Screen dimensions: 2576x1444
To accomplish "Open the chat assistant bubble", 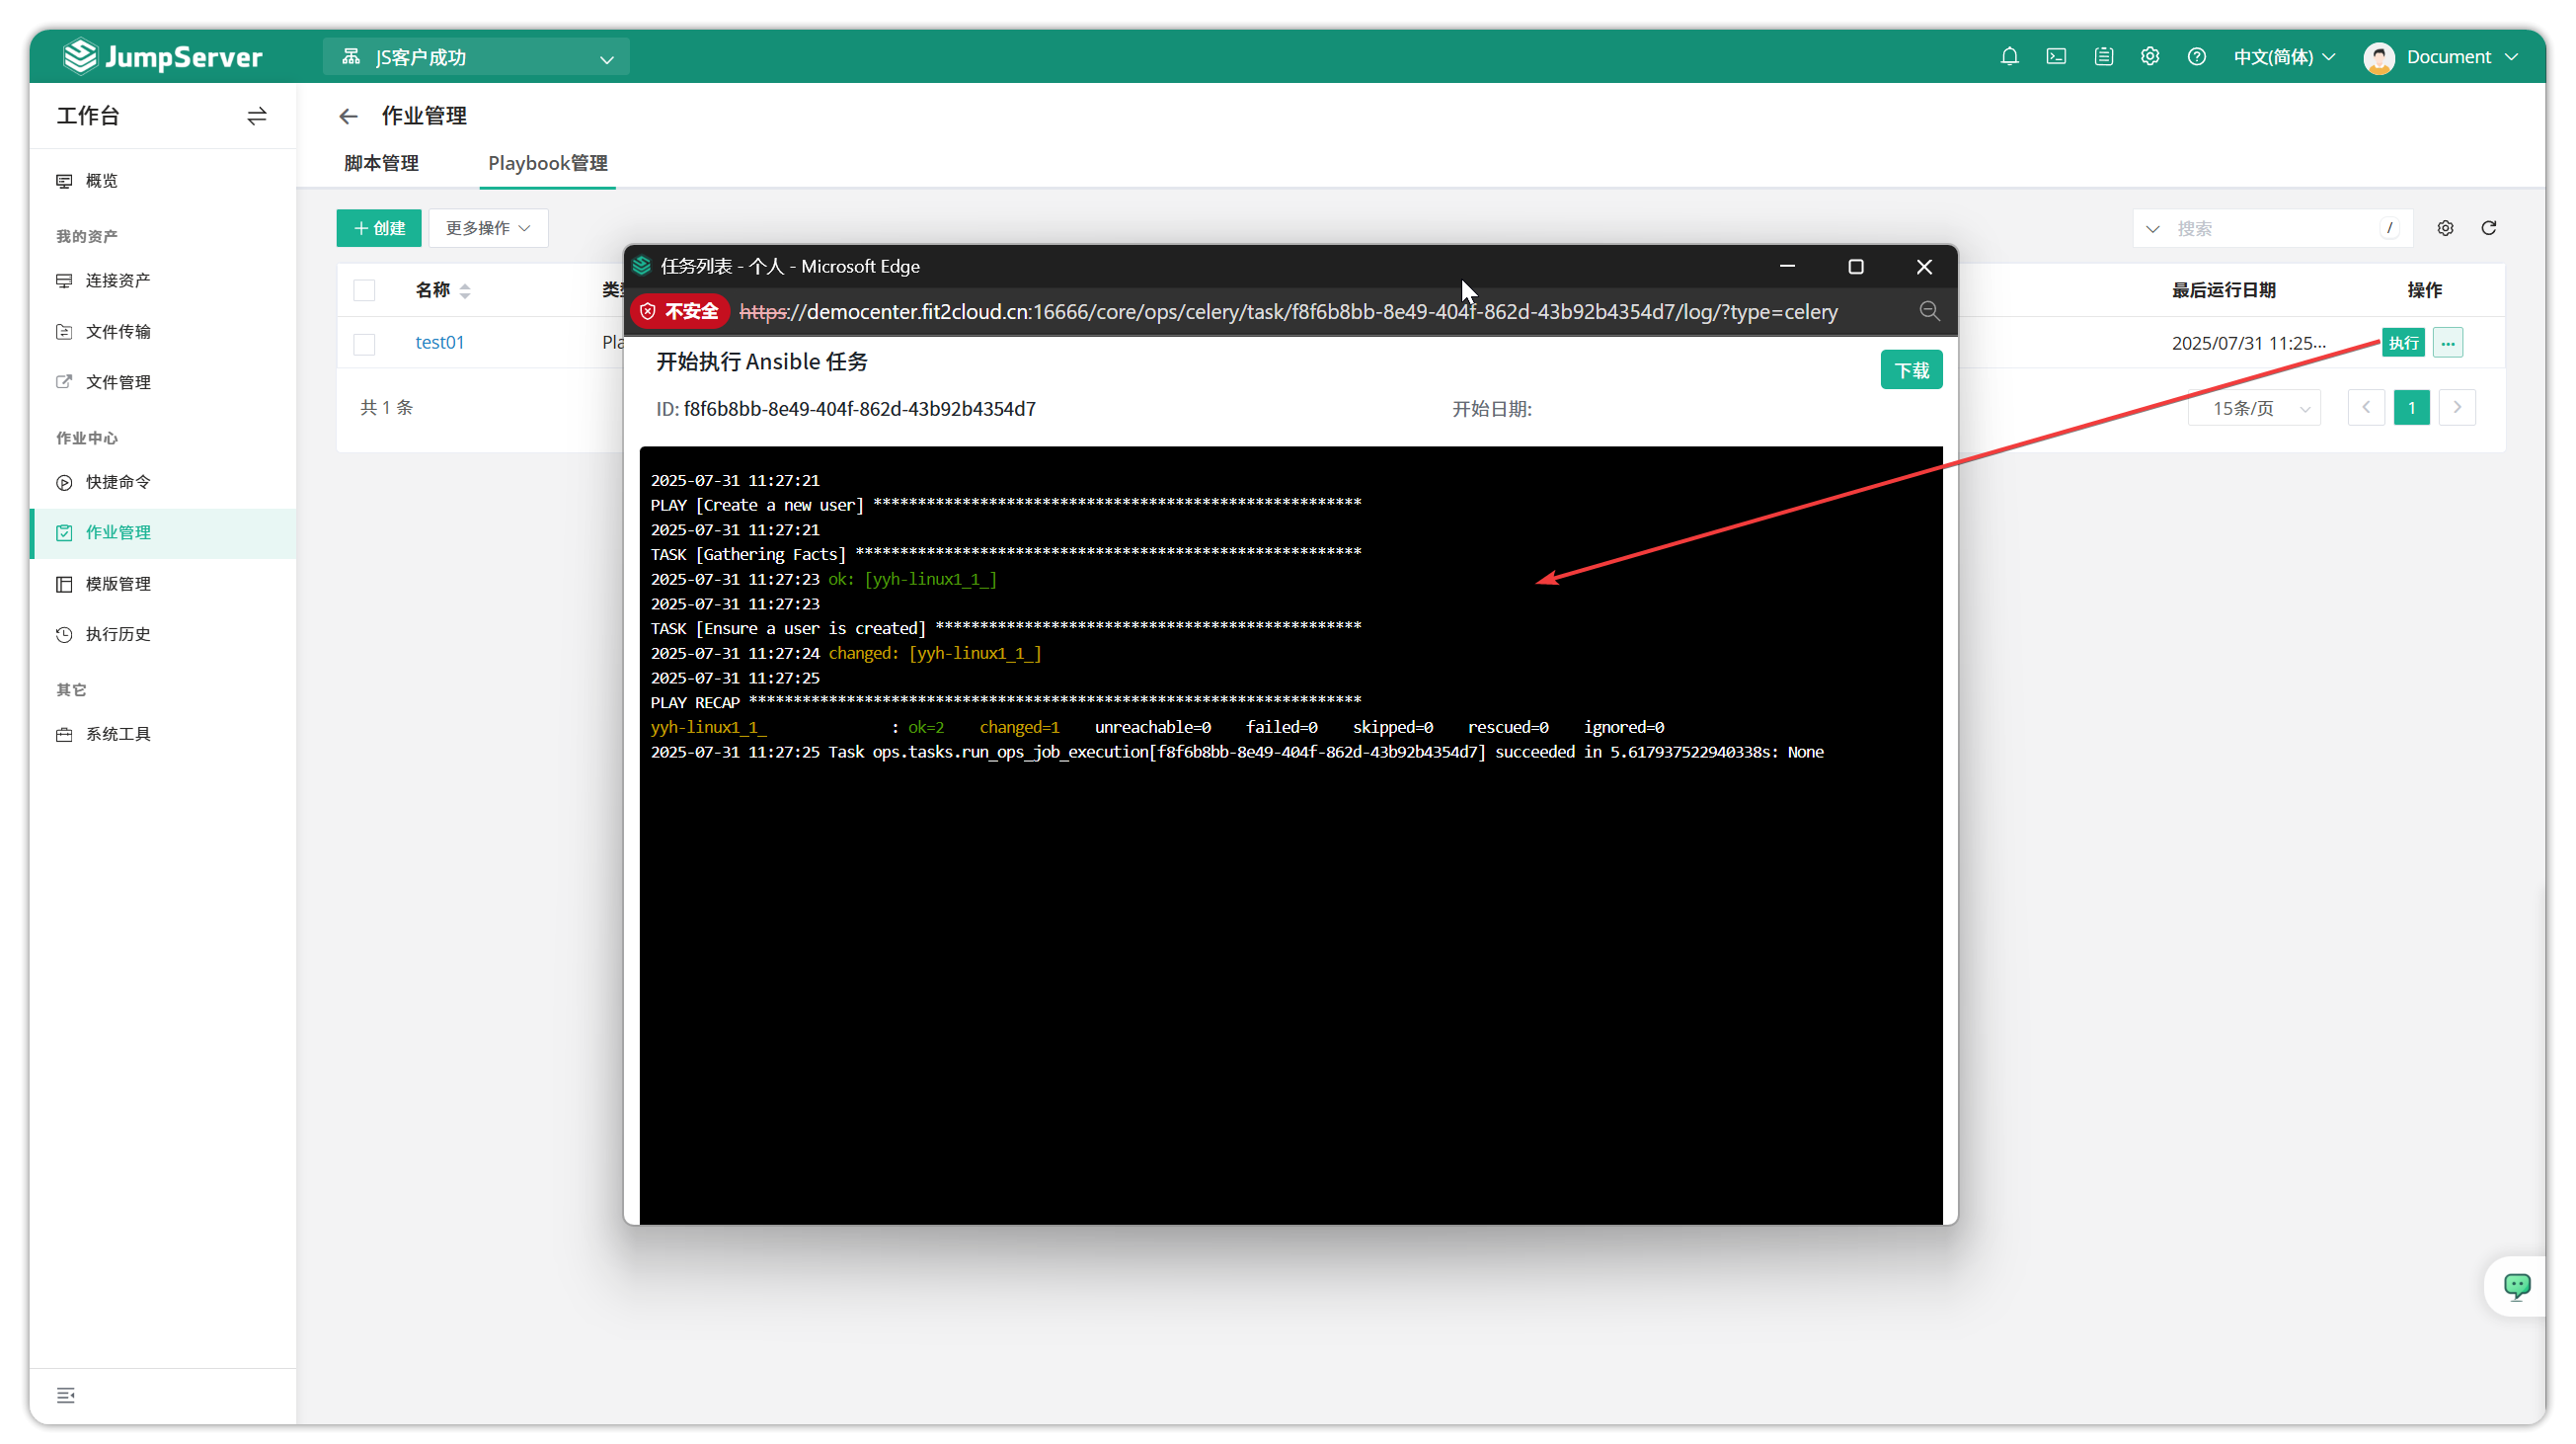I will (x=2516, y=1286).
